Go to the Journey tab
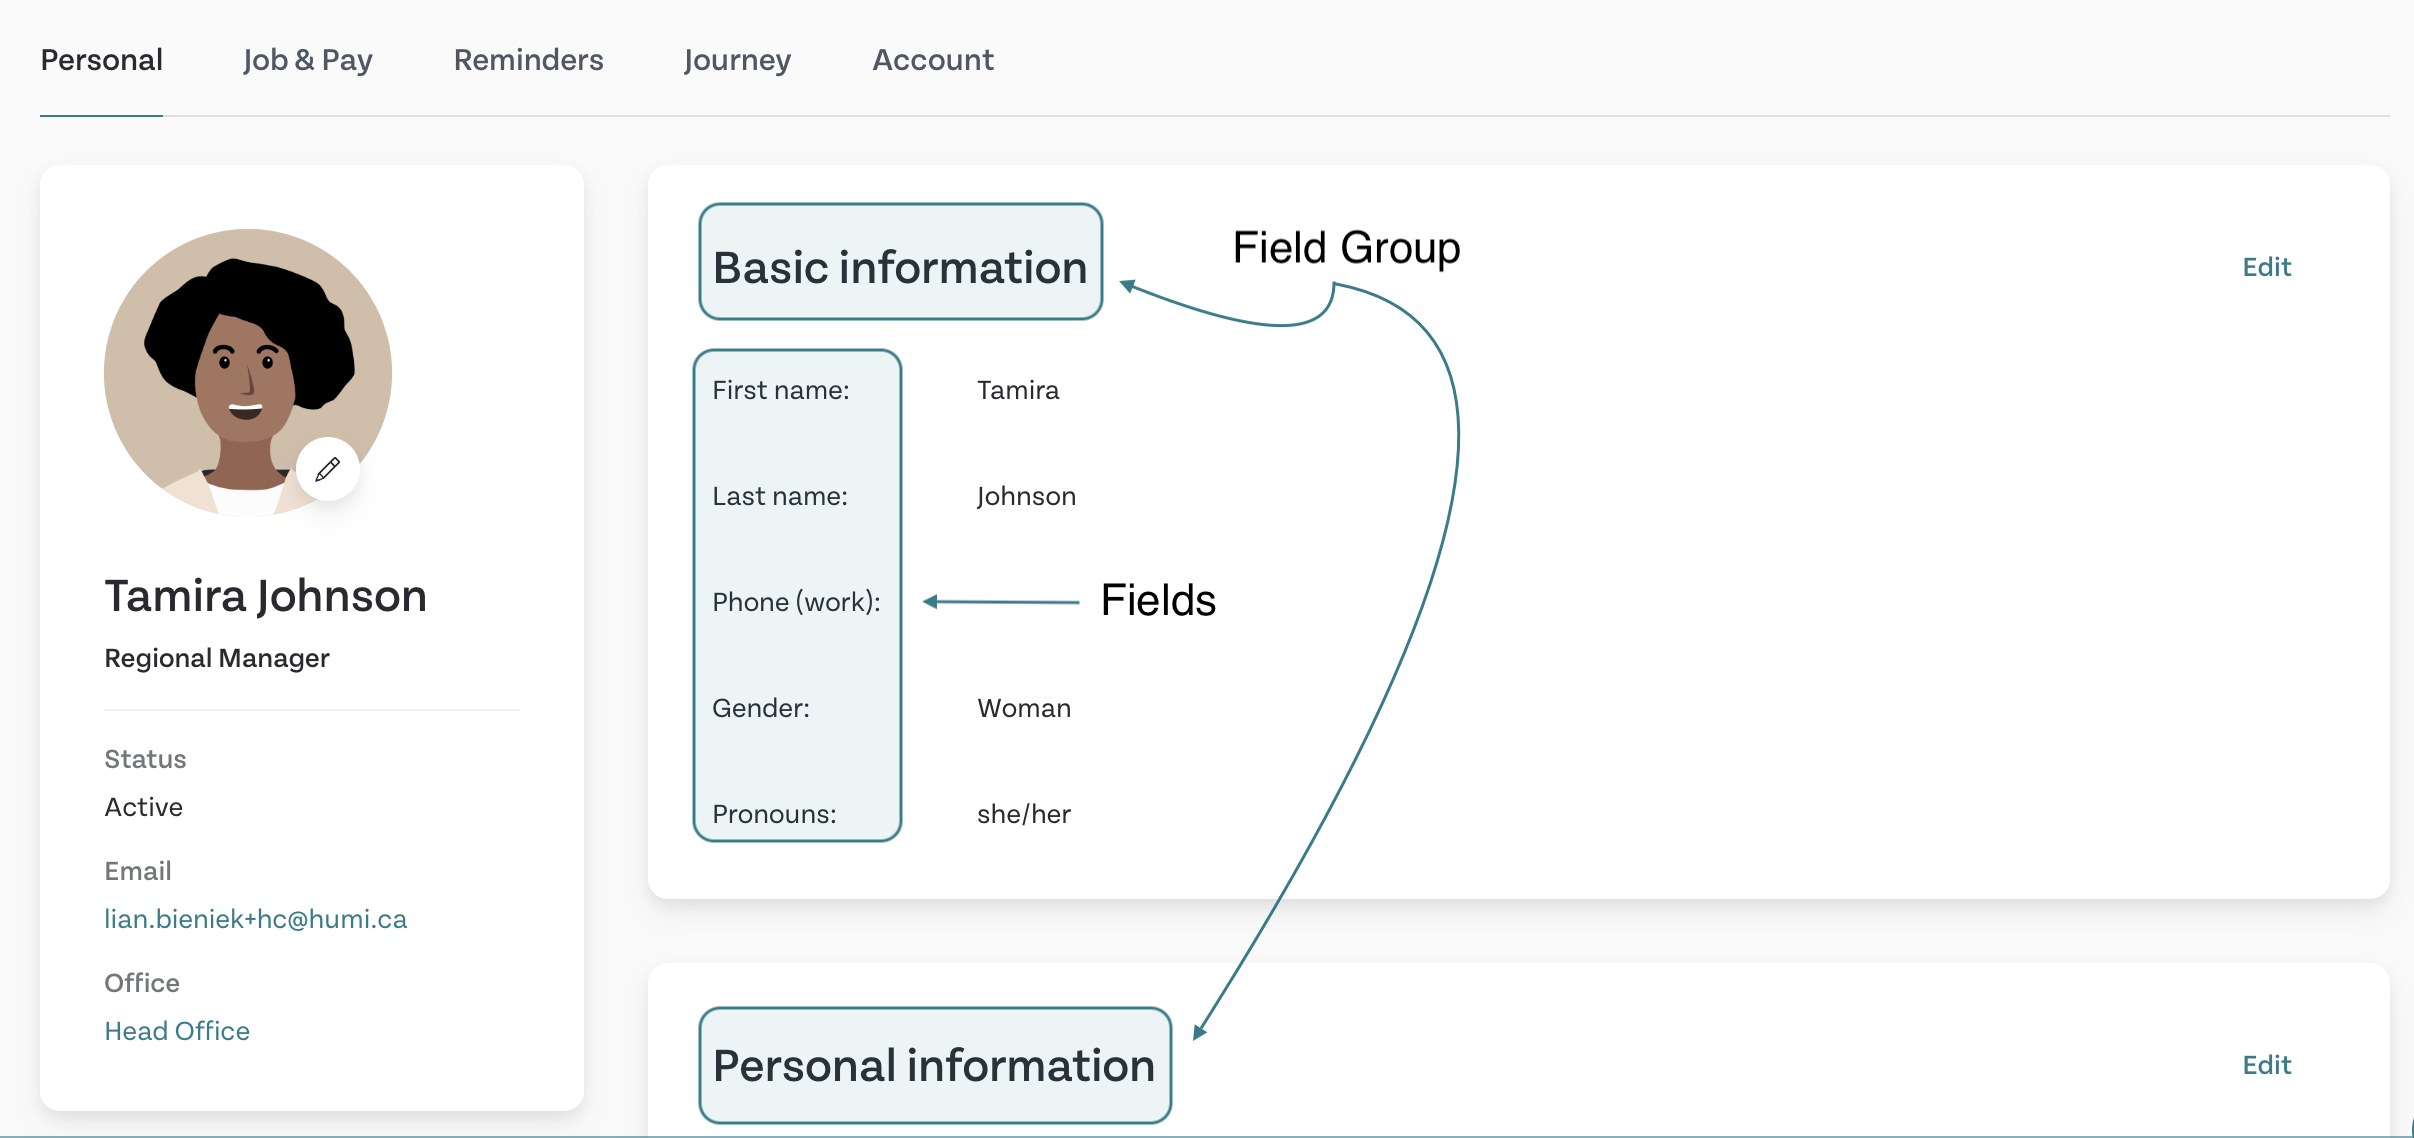This screenshot has width=2414, height=1138. (737, 60)
